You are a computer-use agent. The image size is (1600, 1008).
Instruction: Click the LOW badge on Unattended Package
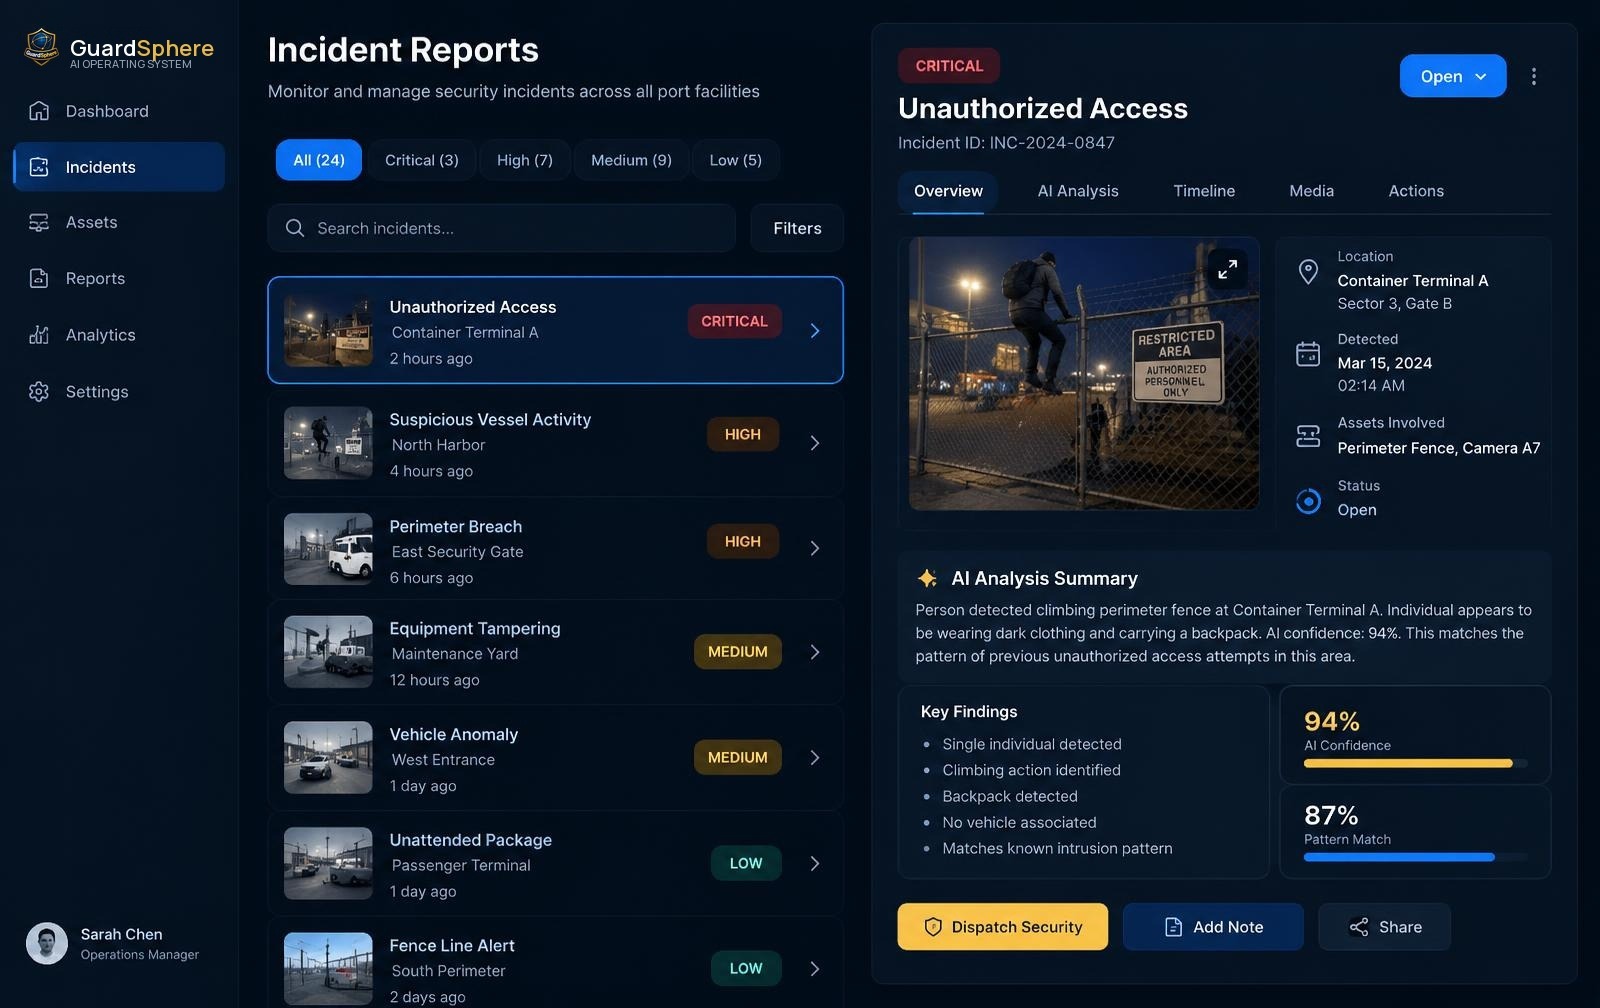coord(746,863)
